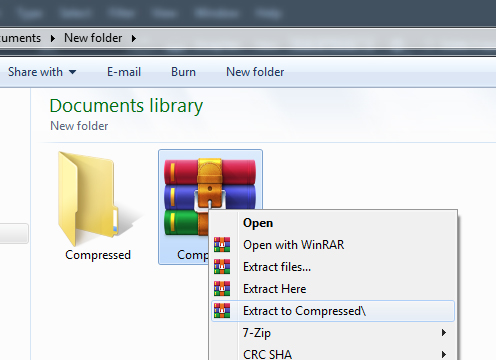Choose Extract files... menu entry
The height and width of the screenshot is (360, 496).
[x=333, y=267]
